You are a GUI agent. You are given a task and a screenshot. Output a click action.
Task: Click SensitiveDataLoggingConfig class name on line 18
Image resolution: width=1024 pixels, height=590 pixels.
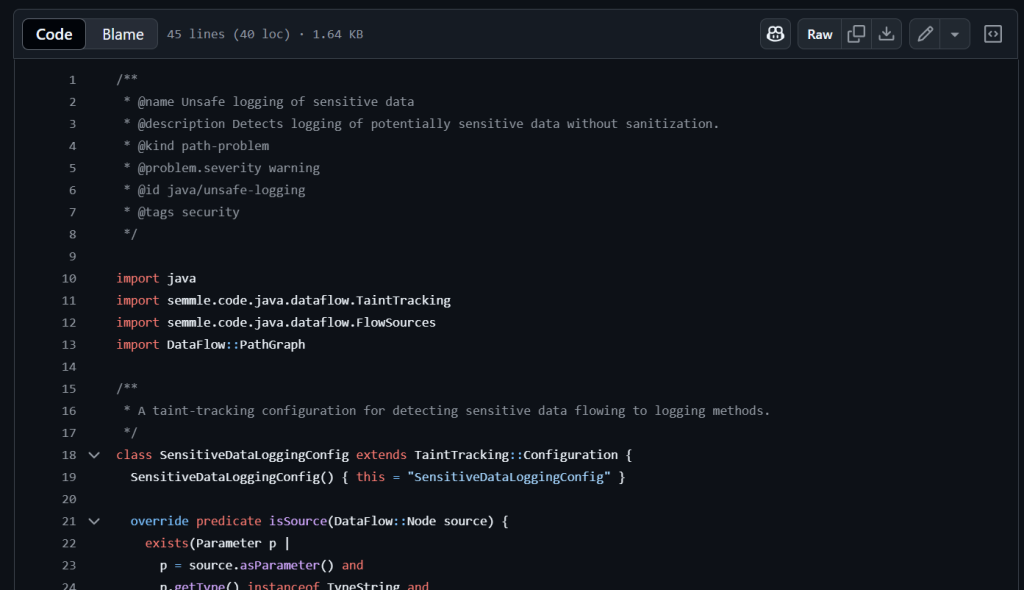[x=254, y=455]
